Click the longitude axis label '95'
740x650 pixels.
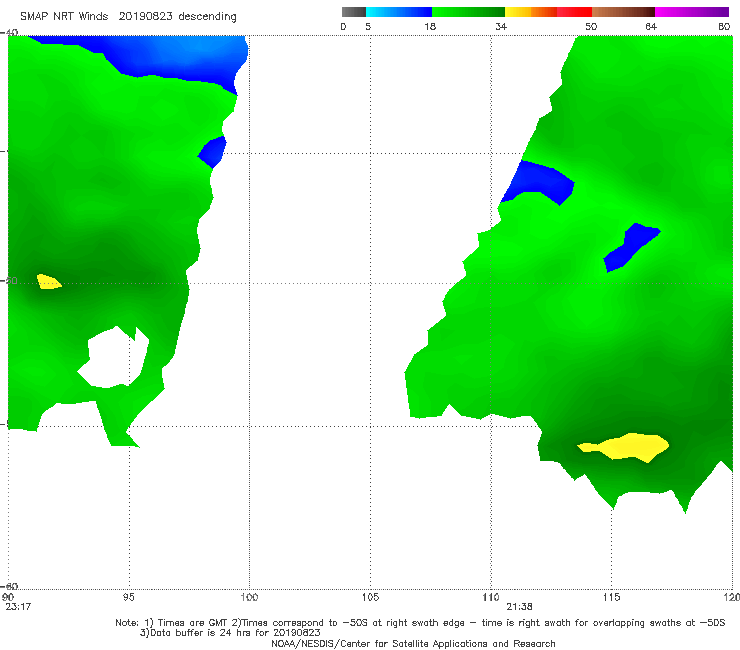point(128,597)
